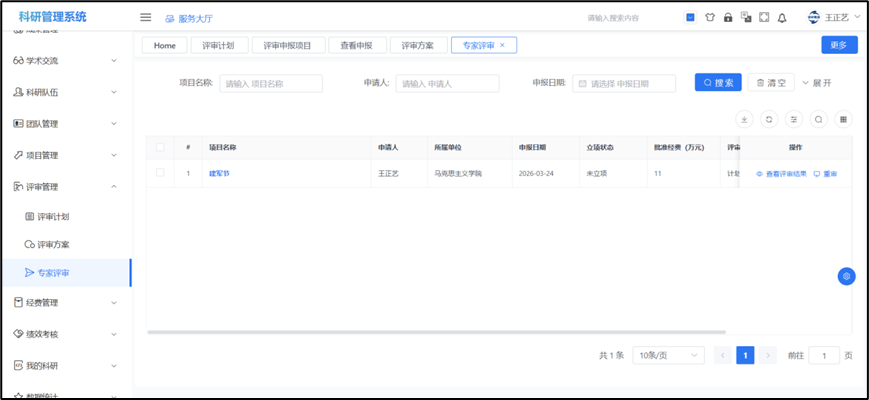The height and width of the screenshot is (400, 869).
Task: Open the theme shirt icon
Action: [709, 17]
